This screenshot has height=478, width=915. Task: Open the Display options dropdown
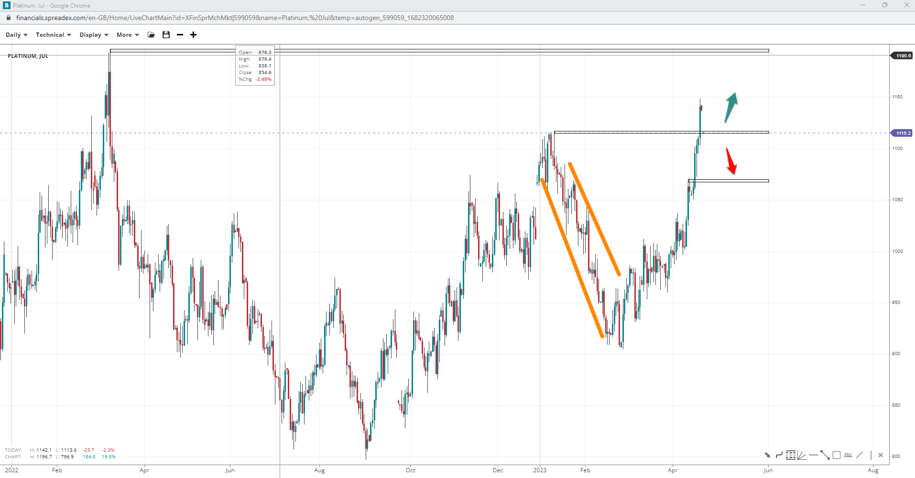pos(93,35)
